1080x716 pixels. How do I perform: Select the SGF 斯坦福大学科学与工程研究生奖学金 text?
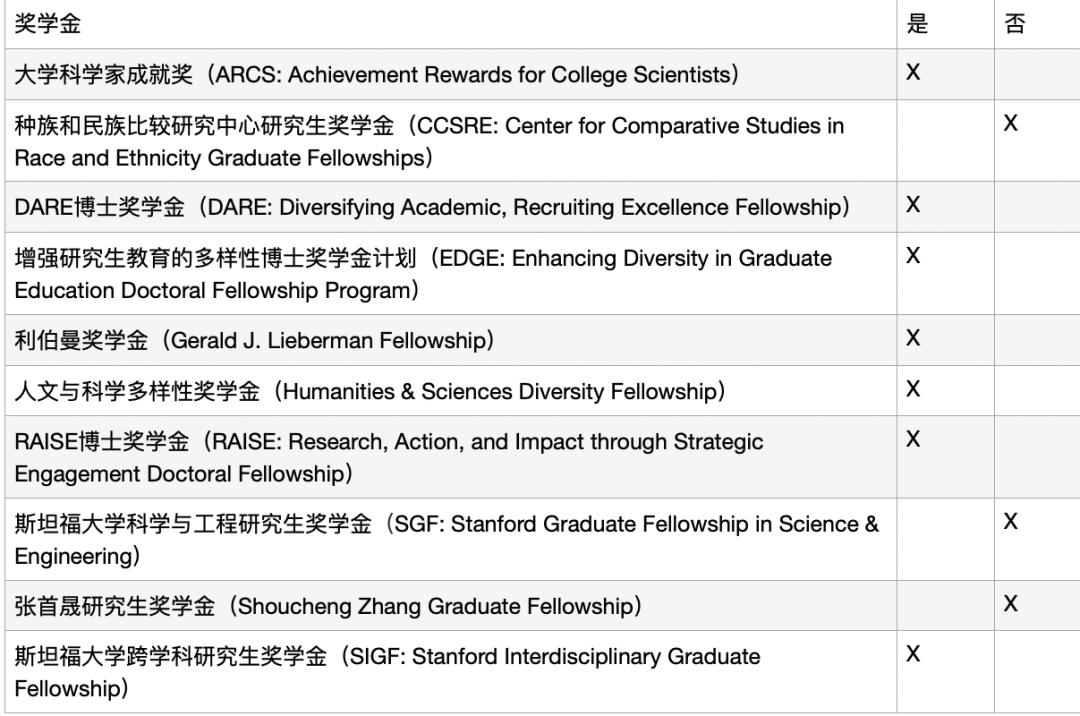[x=447, y=539]
